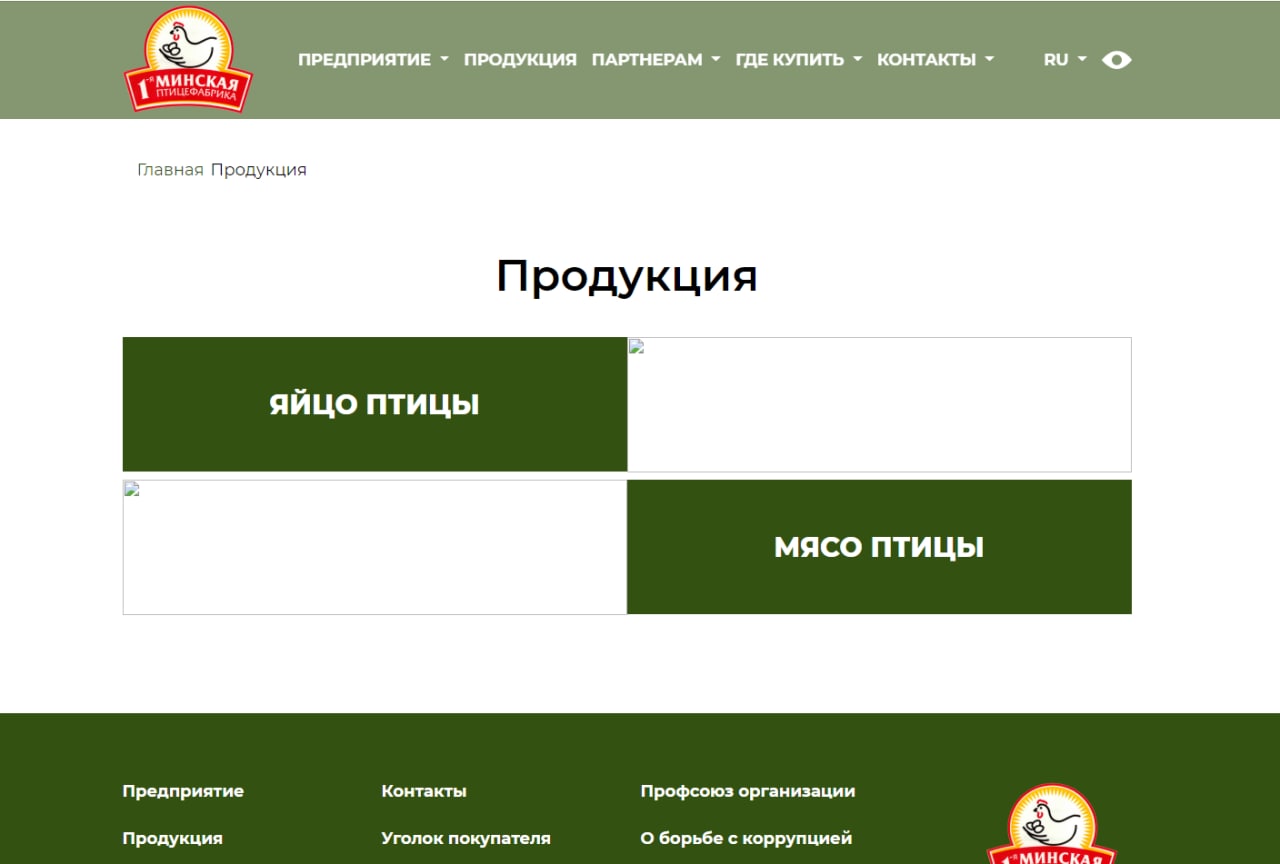
Task: Open footer Продукция link
Action: tap(172, 838)
